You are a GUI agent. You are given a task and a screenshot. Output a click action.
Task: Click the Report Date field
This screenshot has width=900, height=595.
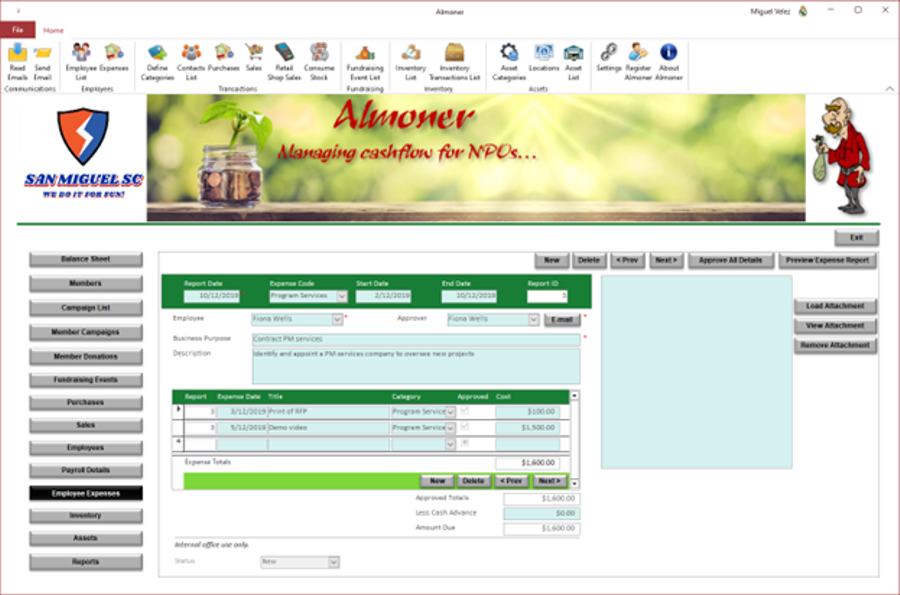[211, 296]
